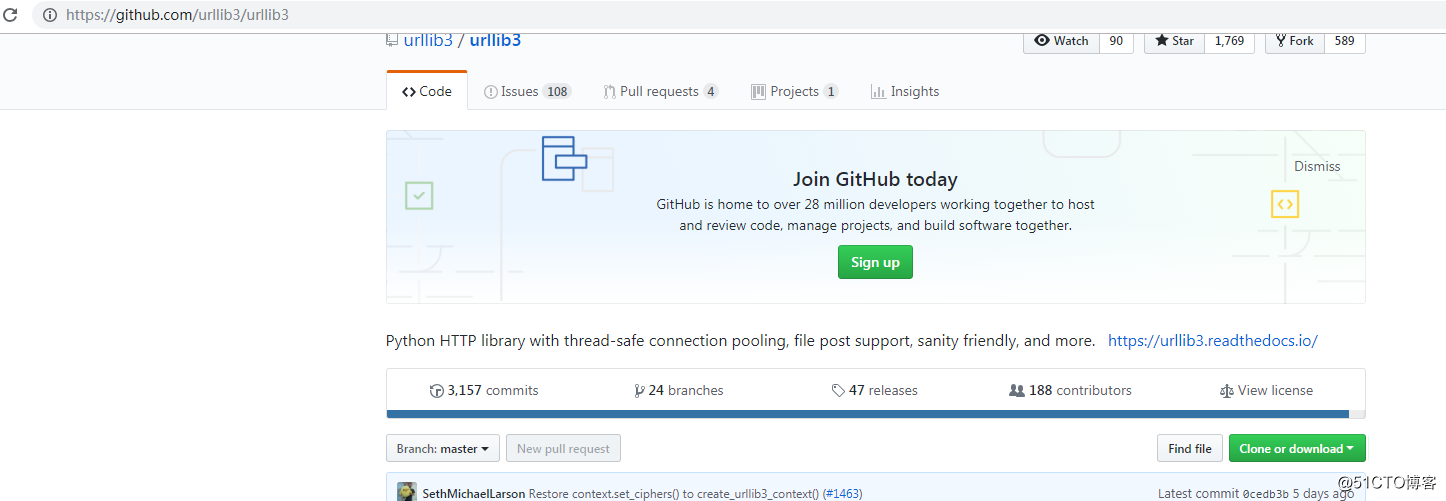Open the urllib3 owner link
Image resolution: width=1446 pixels, height=501 pixels.
pos(428,40)
